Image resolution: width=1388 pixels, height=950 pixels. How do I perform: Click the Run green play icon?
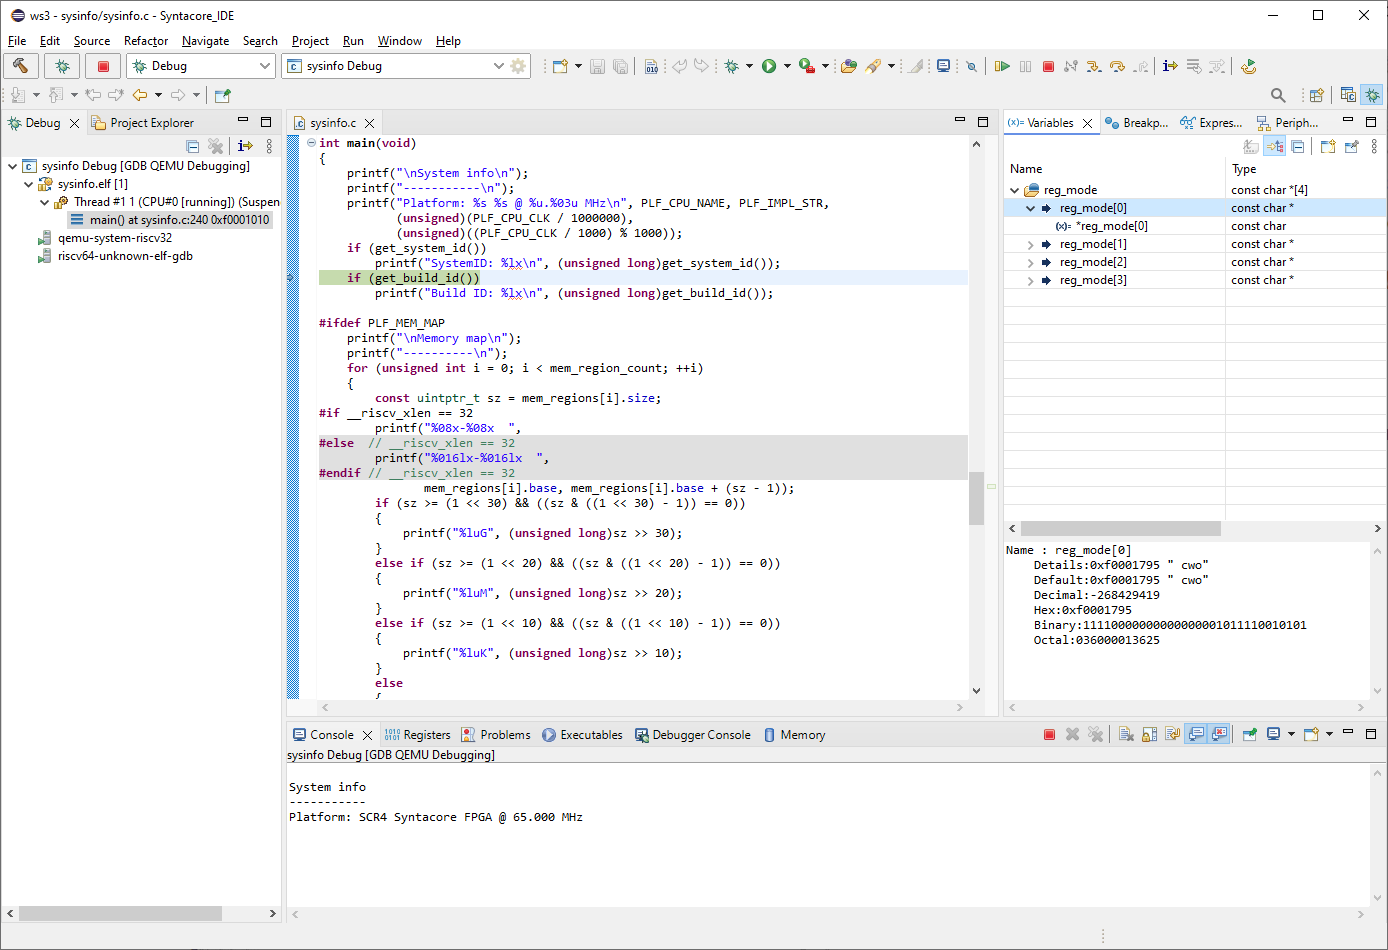tap(768, 66)
